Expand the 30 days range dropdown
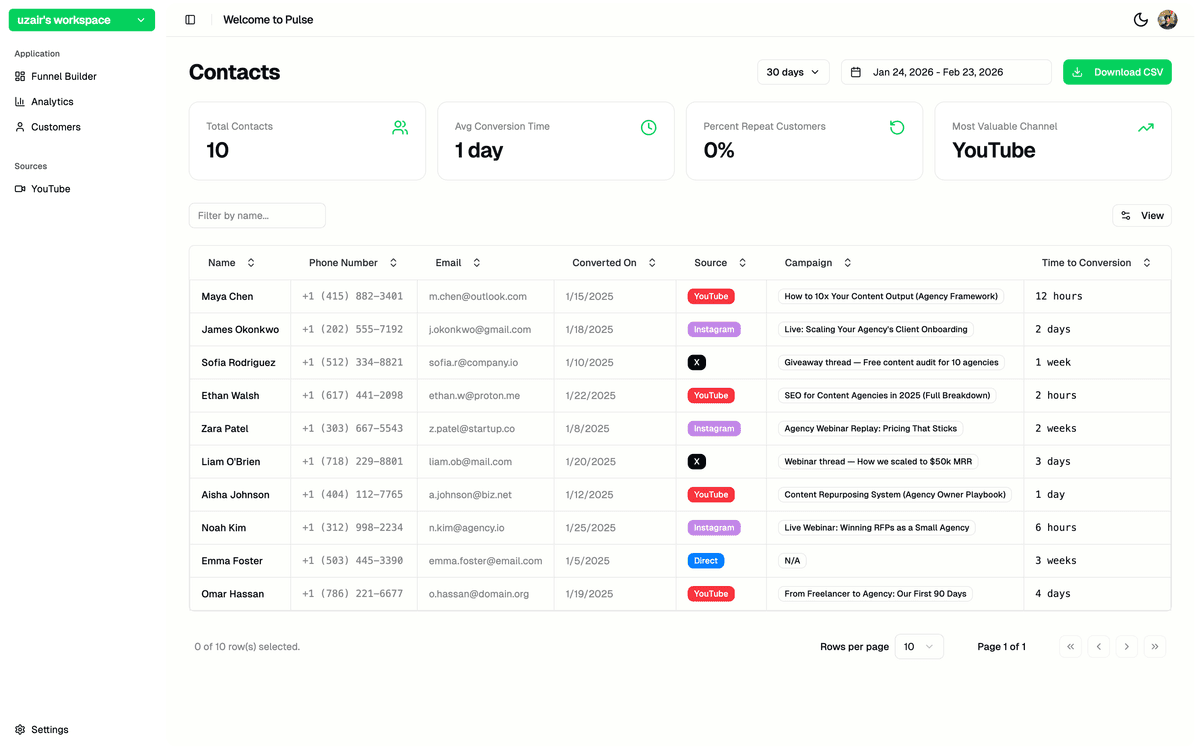Screen dimensions: 1200x752 [x=793, y=72]
